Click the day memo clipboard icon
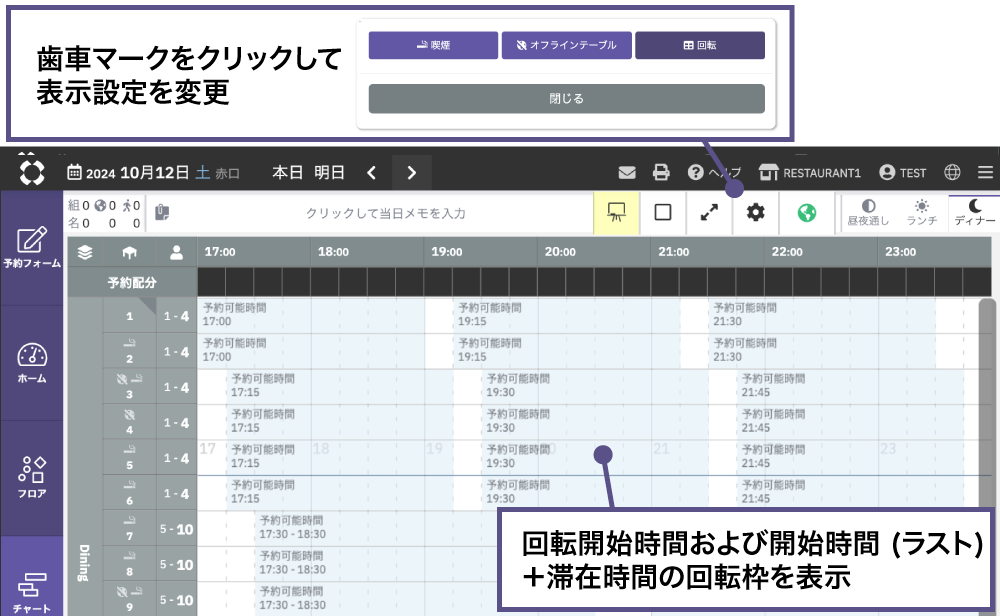 [162, 212]
